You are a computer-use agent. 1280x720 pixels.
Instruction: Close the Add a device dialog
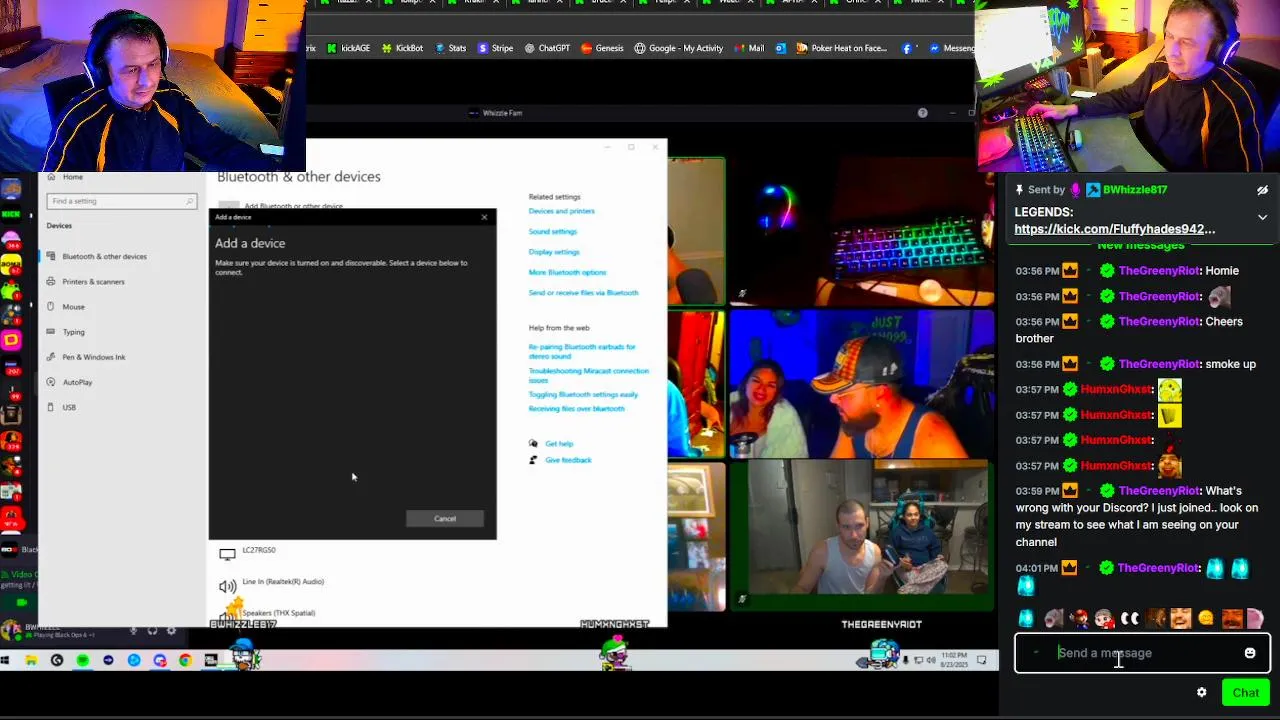pos(485,217)
